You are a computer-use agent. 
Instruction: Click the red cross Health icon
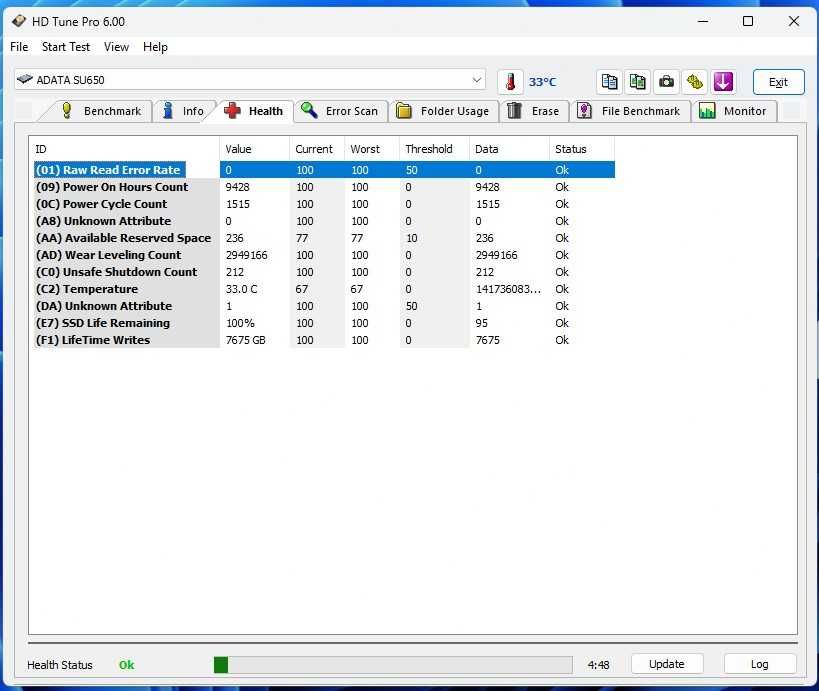pos(232,110)
